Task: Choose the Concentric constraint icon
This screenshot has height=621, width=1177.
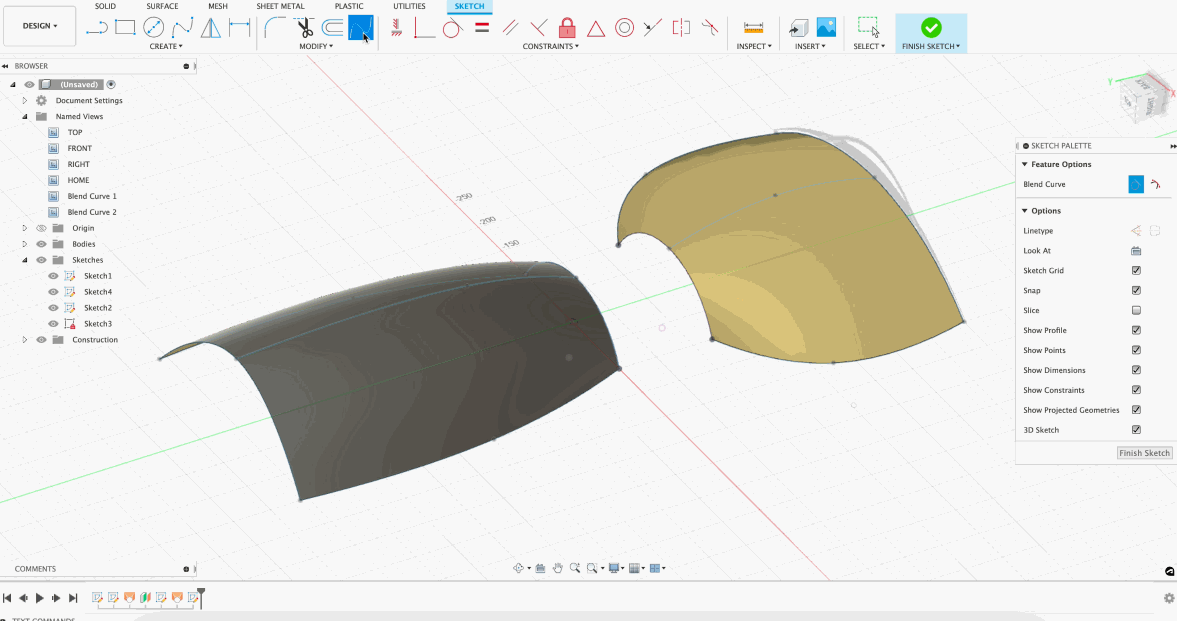Action: (x=624, y=27)
